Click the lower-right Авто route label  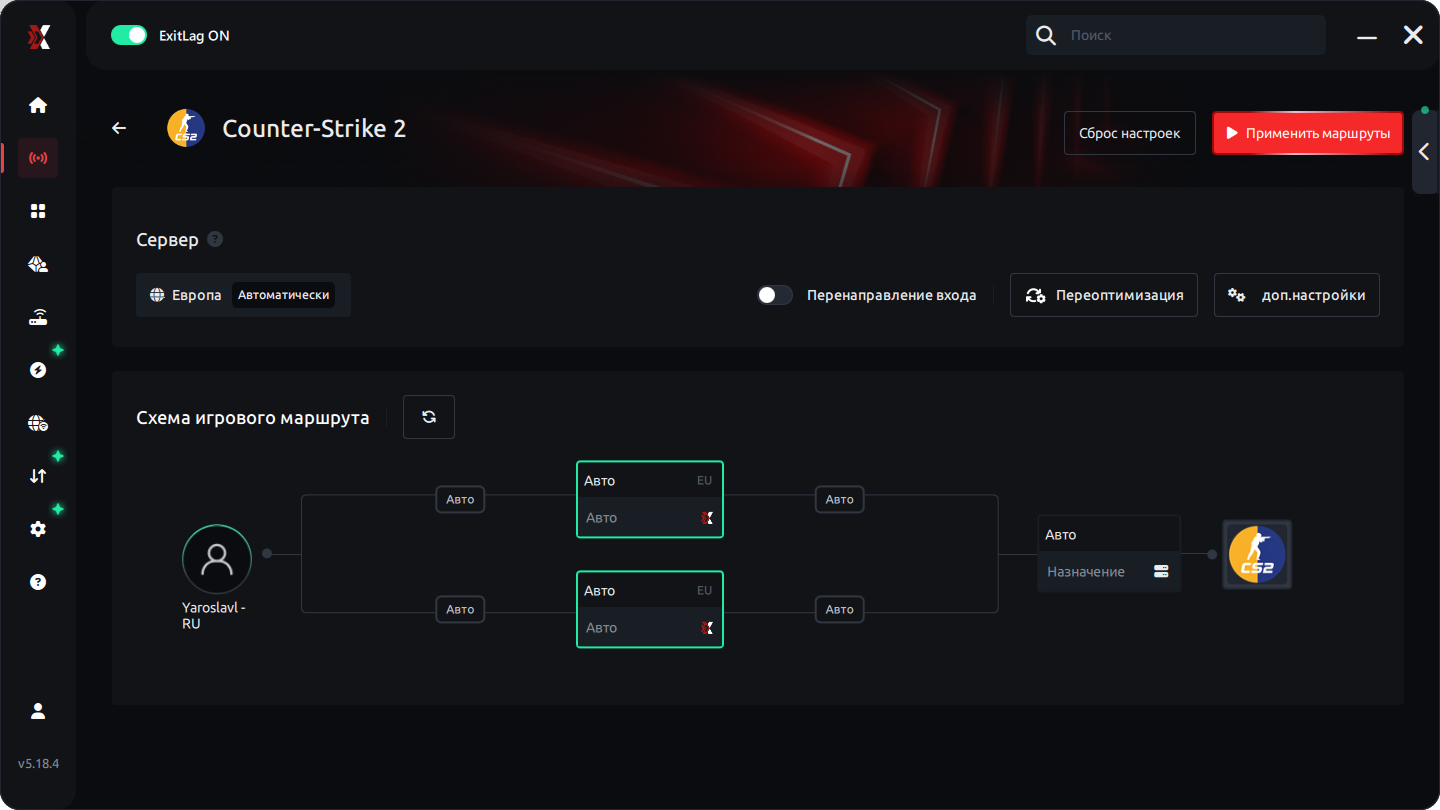pyautogui.click(x=840, y=609)
